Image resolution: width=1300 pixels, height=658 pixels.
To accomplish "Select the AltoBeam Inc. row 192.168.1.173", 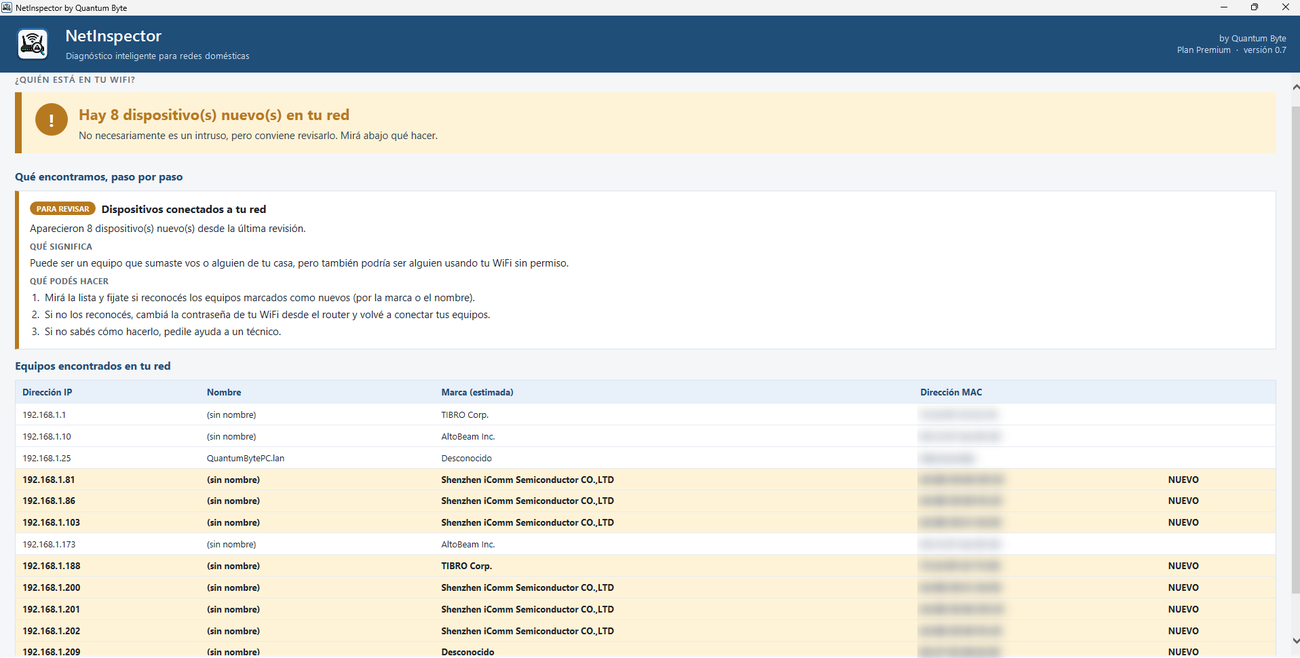I will [645, 544].
